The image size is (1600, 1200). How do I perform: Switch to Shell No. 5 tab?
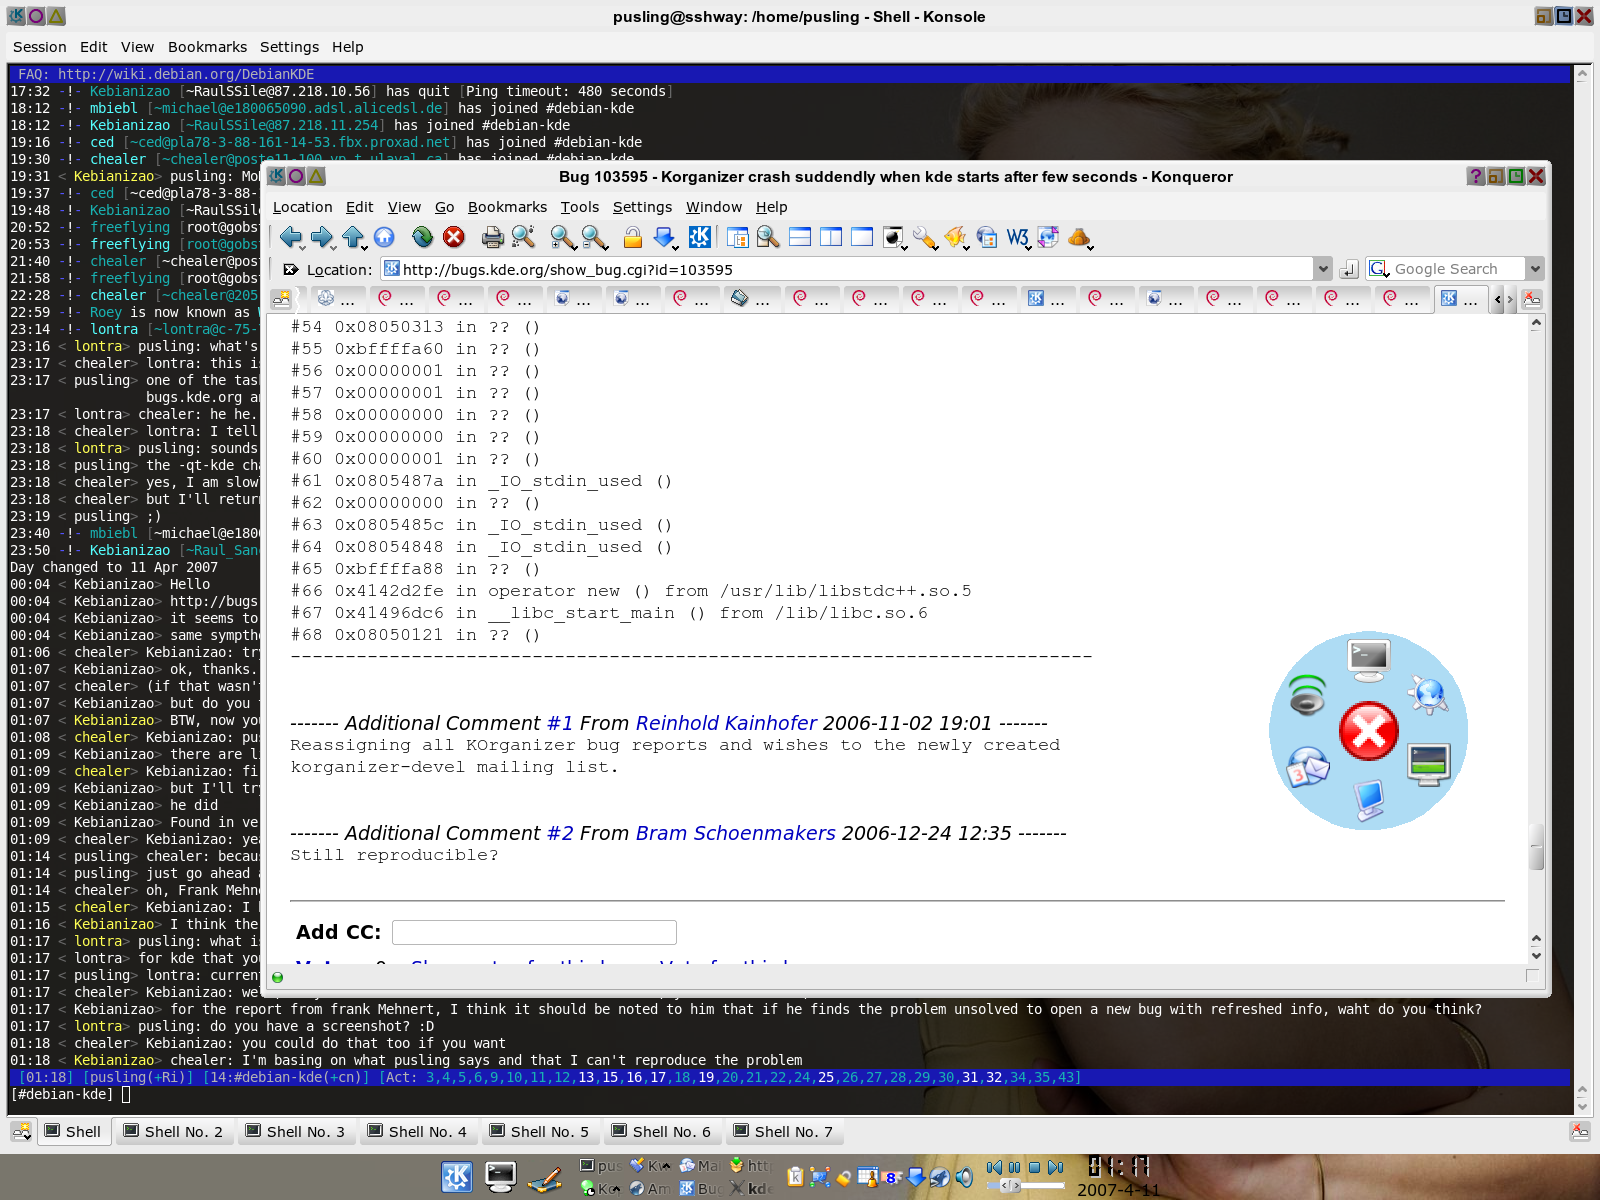click(540, 1131)
